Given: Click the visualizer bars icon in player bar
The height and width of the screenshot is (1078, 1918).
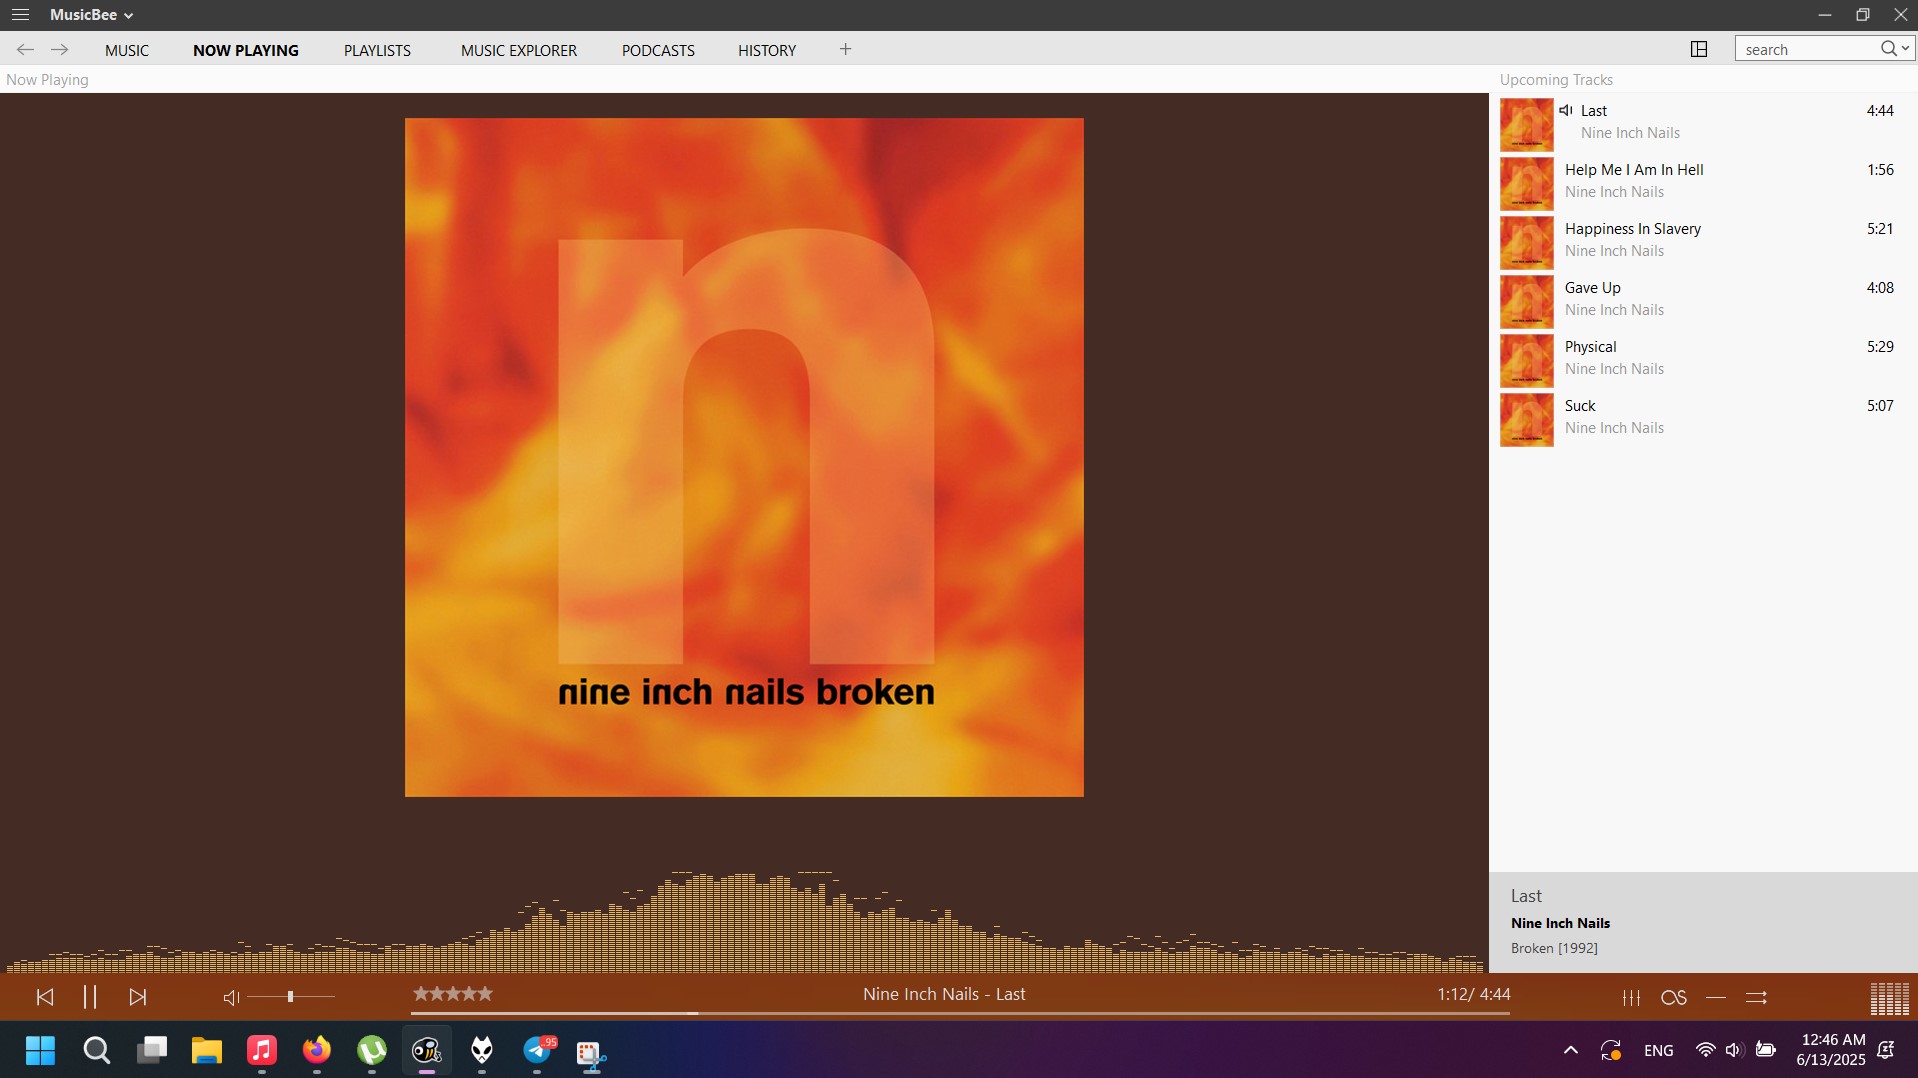Looking at the screenshot, I should click(x=1889, y=998).
